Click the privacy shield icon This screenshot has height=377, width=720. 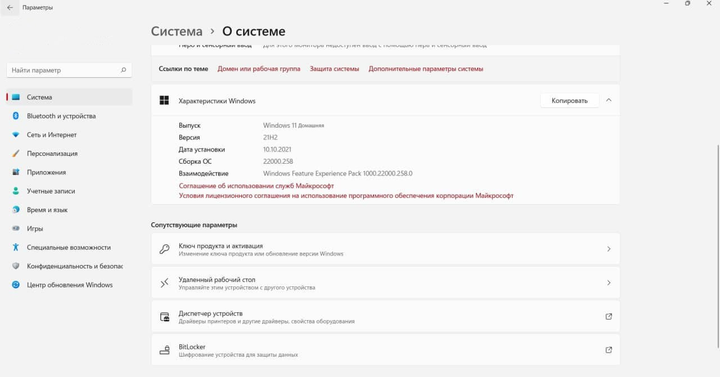click(16, 266)
